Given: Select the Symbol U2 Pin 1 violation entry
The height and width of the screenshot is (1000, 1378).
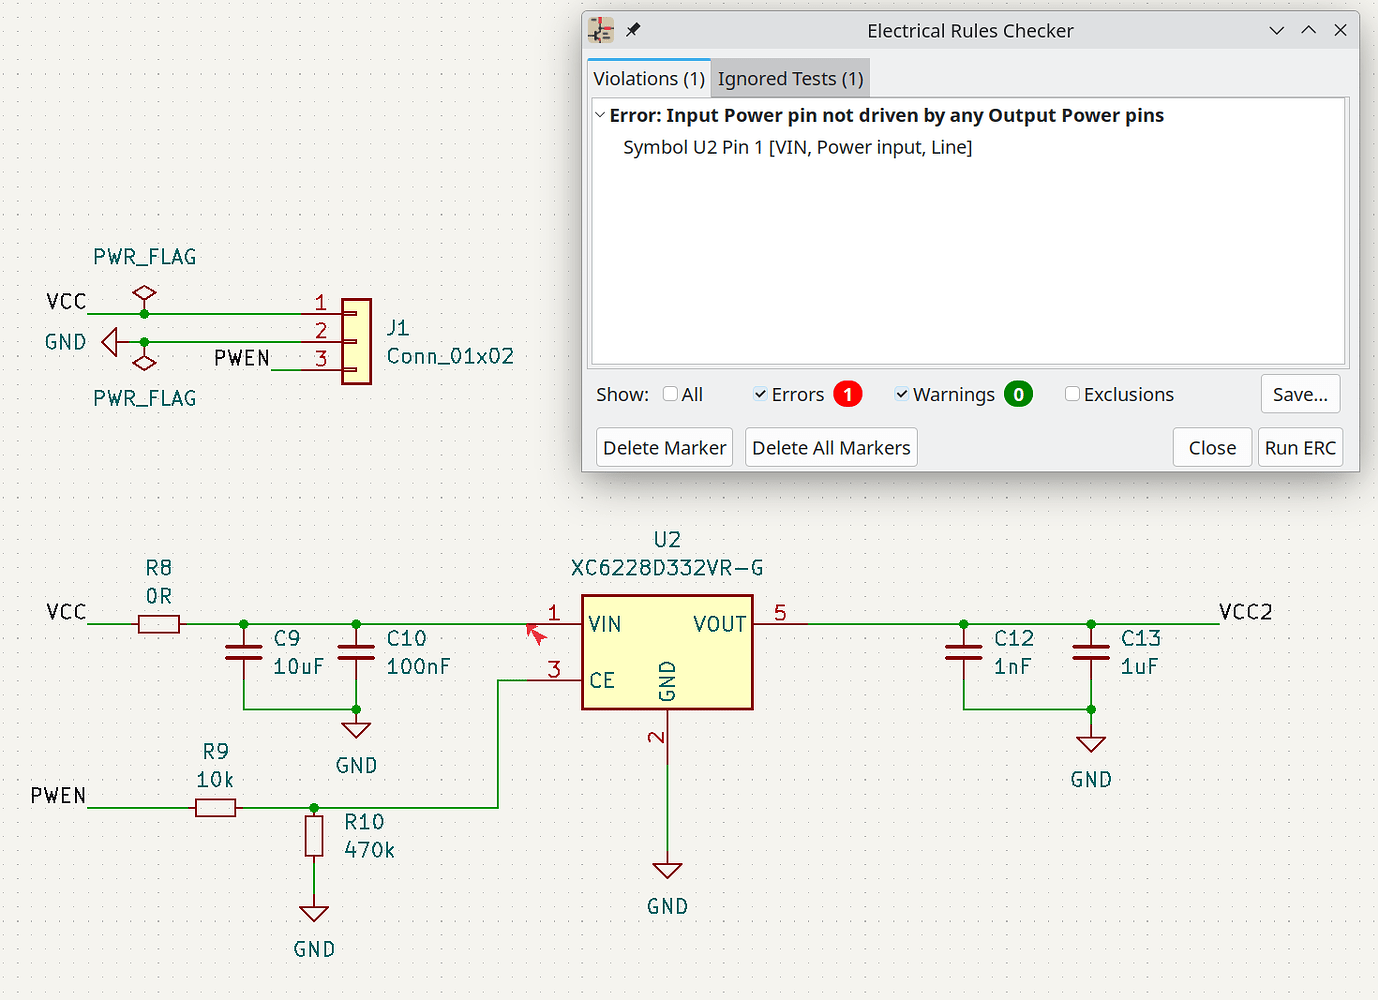Looking at the screenshot, I should coord(795,147).
